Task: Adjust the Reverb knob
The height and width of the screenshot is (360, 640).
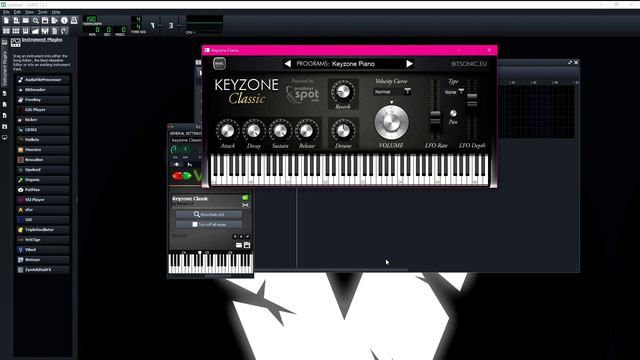Action: click(x=343, y=91)
